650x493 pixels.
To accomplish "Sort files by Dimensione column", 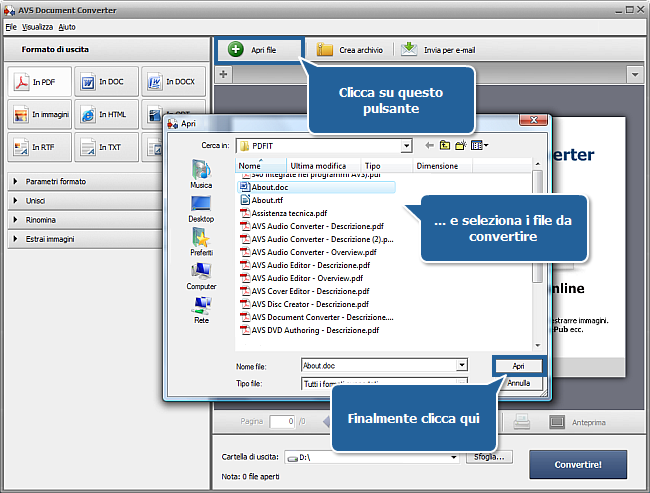I will 442,165.
